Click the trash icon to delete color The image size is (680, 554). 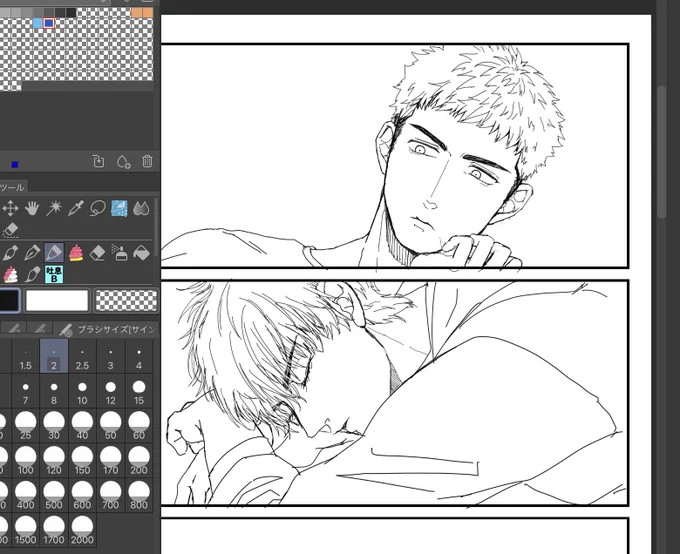147,161
